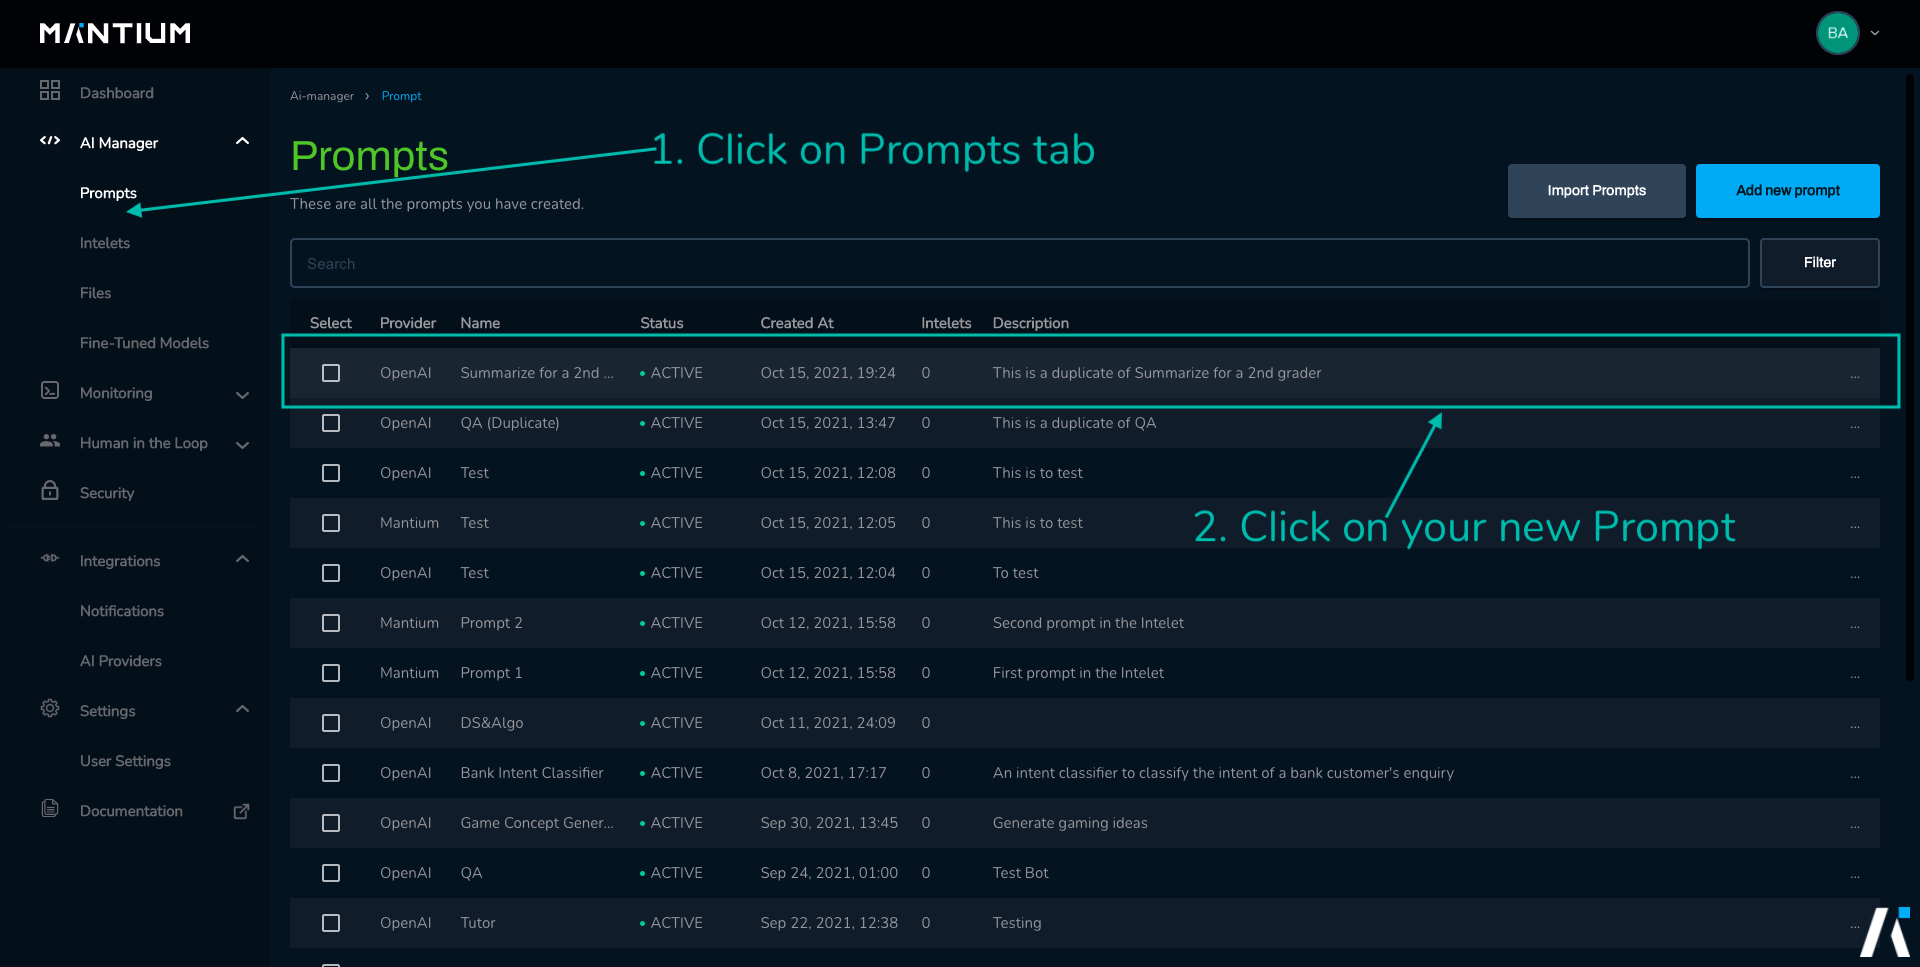Open AI Providers in the sidebar
Viewport: 1920px width, 967px height.
click(121, 661)
